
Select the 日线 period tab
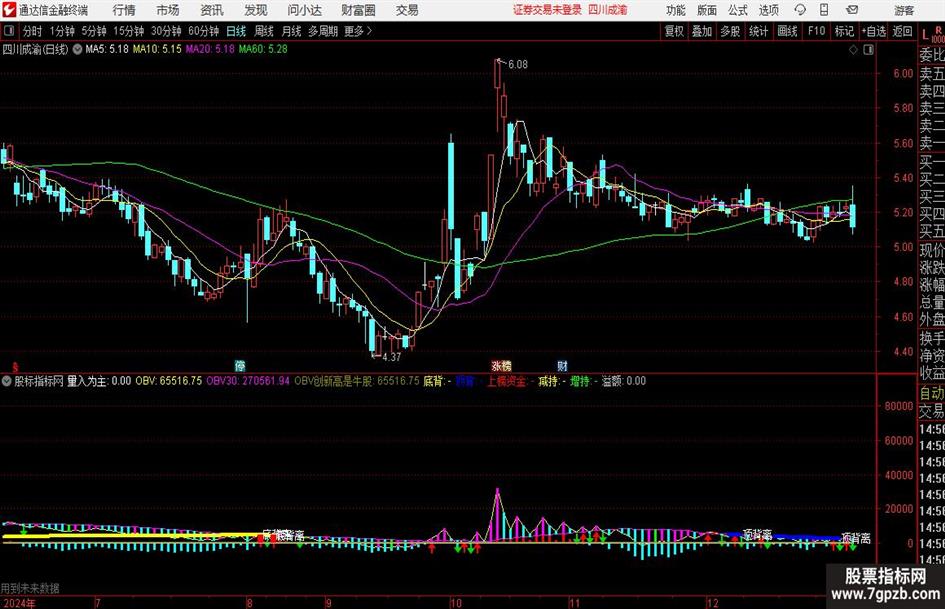pos(236,31)
